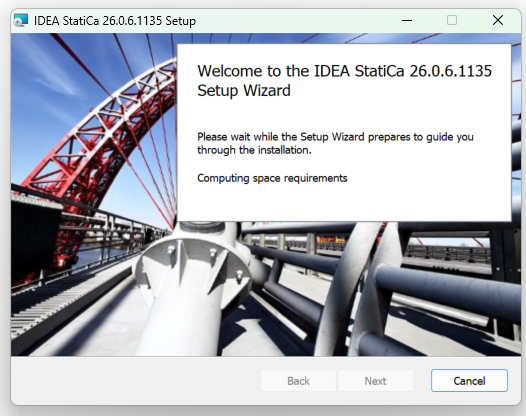Close the Setup window with X
Image resolution: width=526 pixels, height=416 pixels.
pyautogui.click(x=498, y=20)
